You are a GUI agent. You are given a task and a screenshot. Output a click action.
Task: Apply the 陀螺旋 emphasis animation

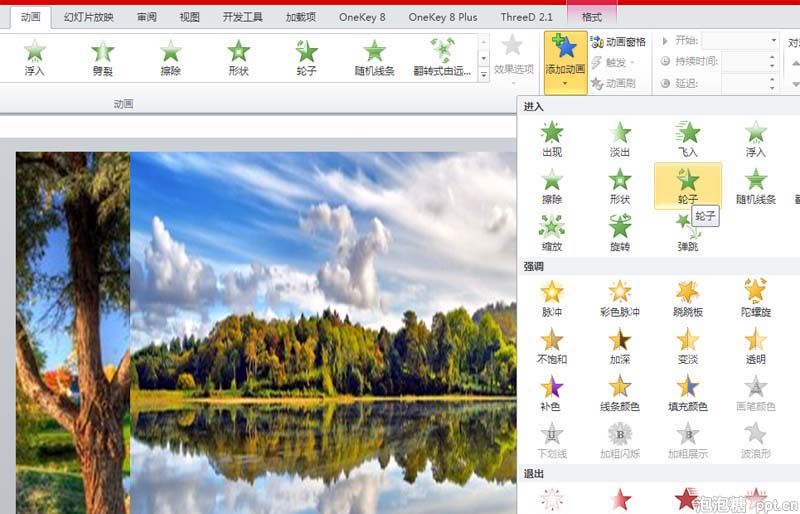pyautogui.click(x=756, y=297)
